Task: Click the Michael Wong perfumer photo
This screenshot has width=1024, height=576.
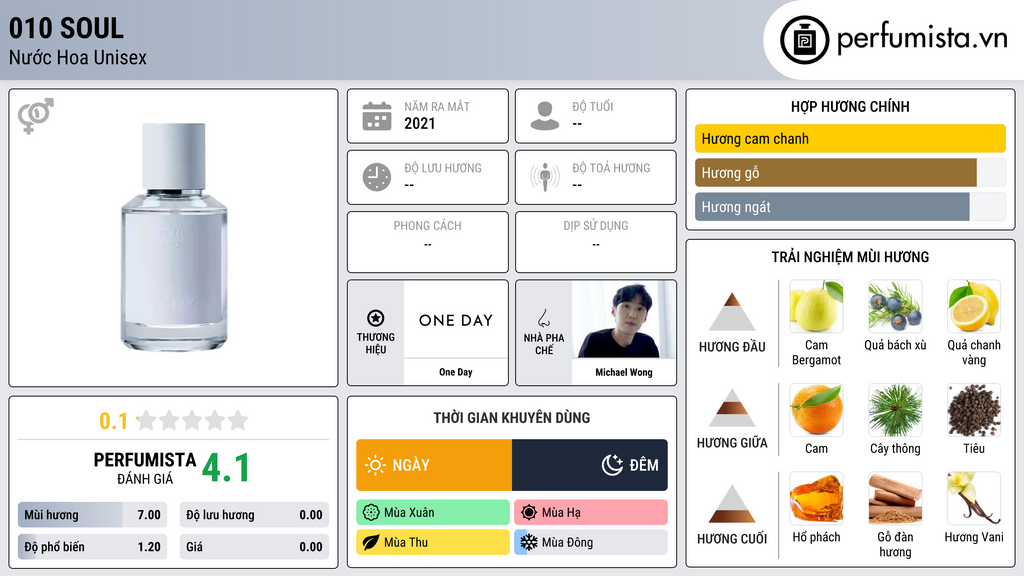Action: click(x=624, y=319)
